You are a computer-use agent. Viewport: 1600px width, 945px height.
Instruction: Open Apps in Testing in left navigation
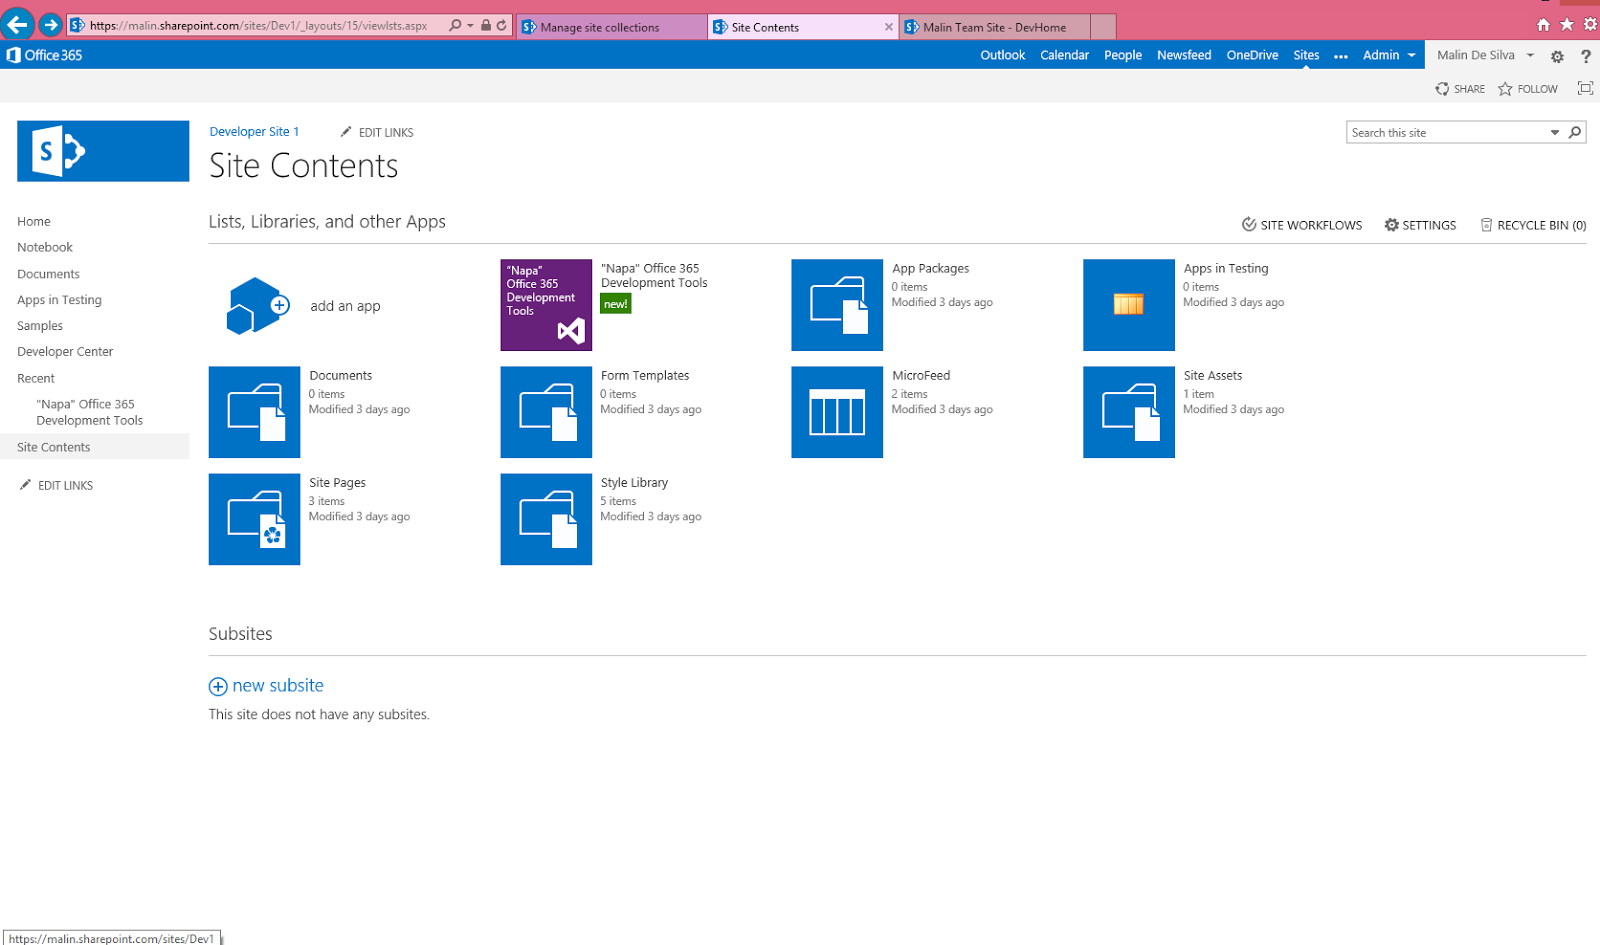(59, 299)
